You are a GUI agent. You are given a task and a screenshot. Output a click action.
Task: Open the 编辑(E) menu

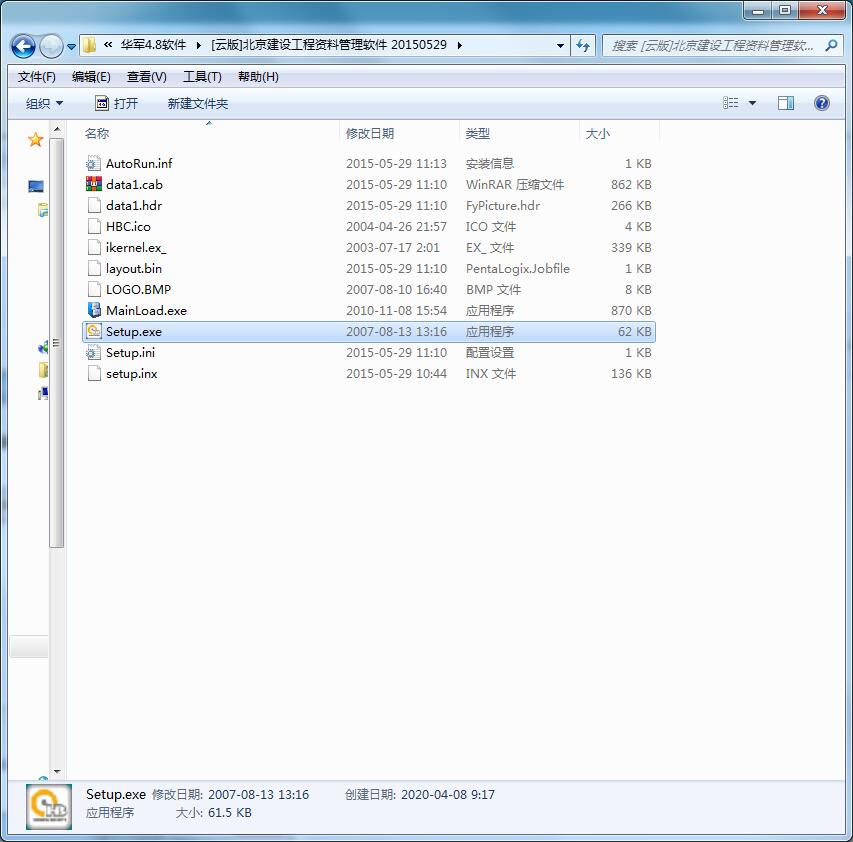91,77
